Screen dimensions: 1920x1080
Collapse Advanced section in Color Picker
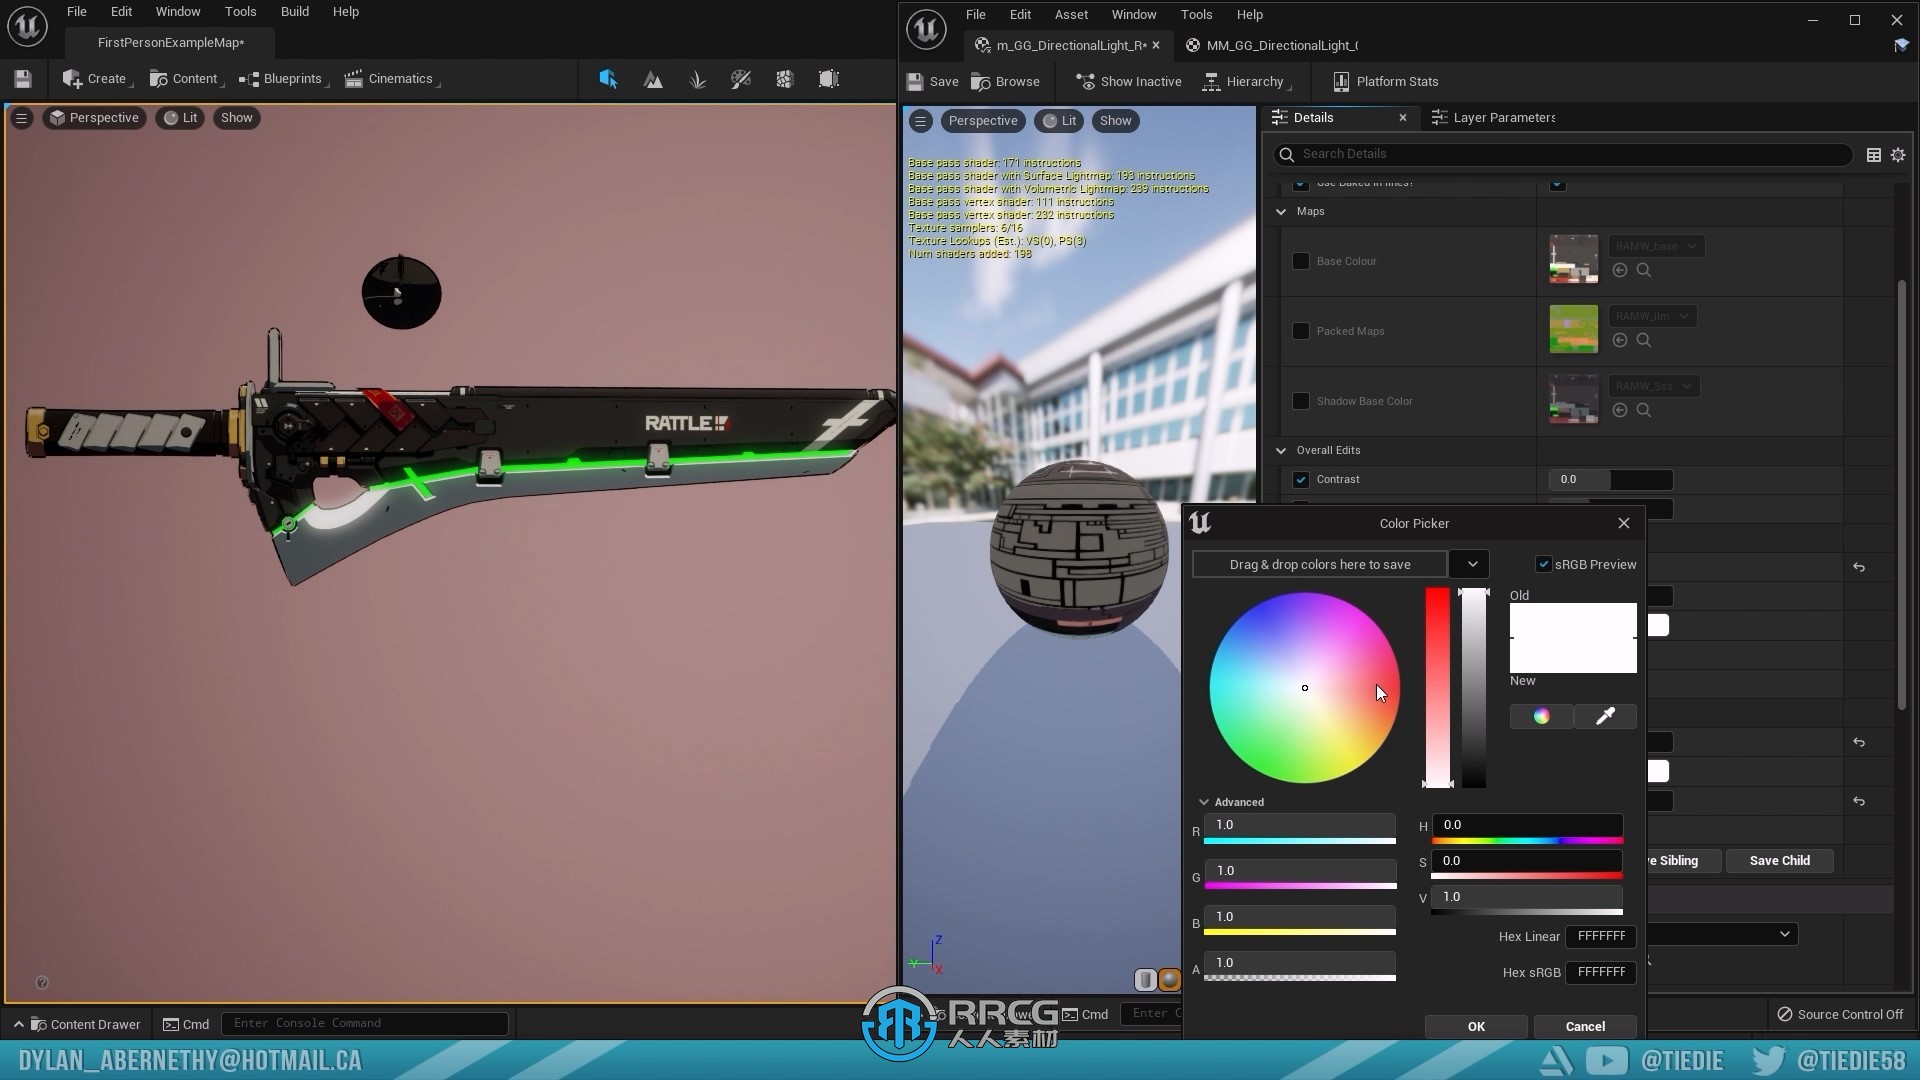tap(1204, 802)
